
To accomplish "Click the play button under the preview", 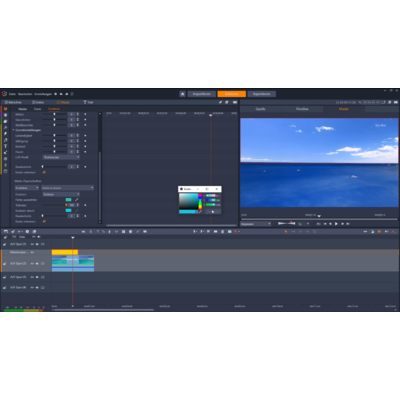I will tap(336, 224).
